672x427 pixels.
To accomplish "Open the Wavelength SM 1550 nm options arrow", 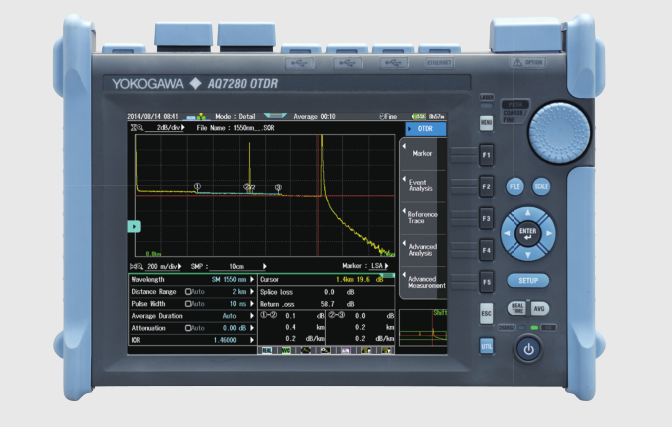I will point(252,280).
